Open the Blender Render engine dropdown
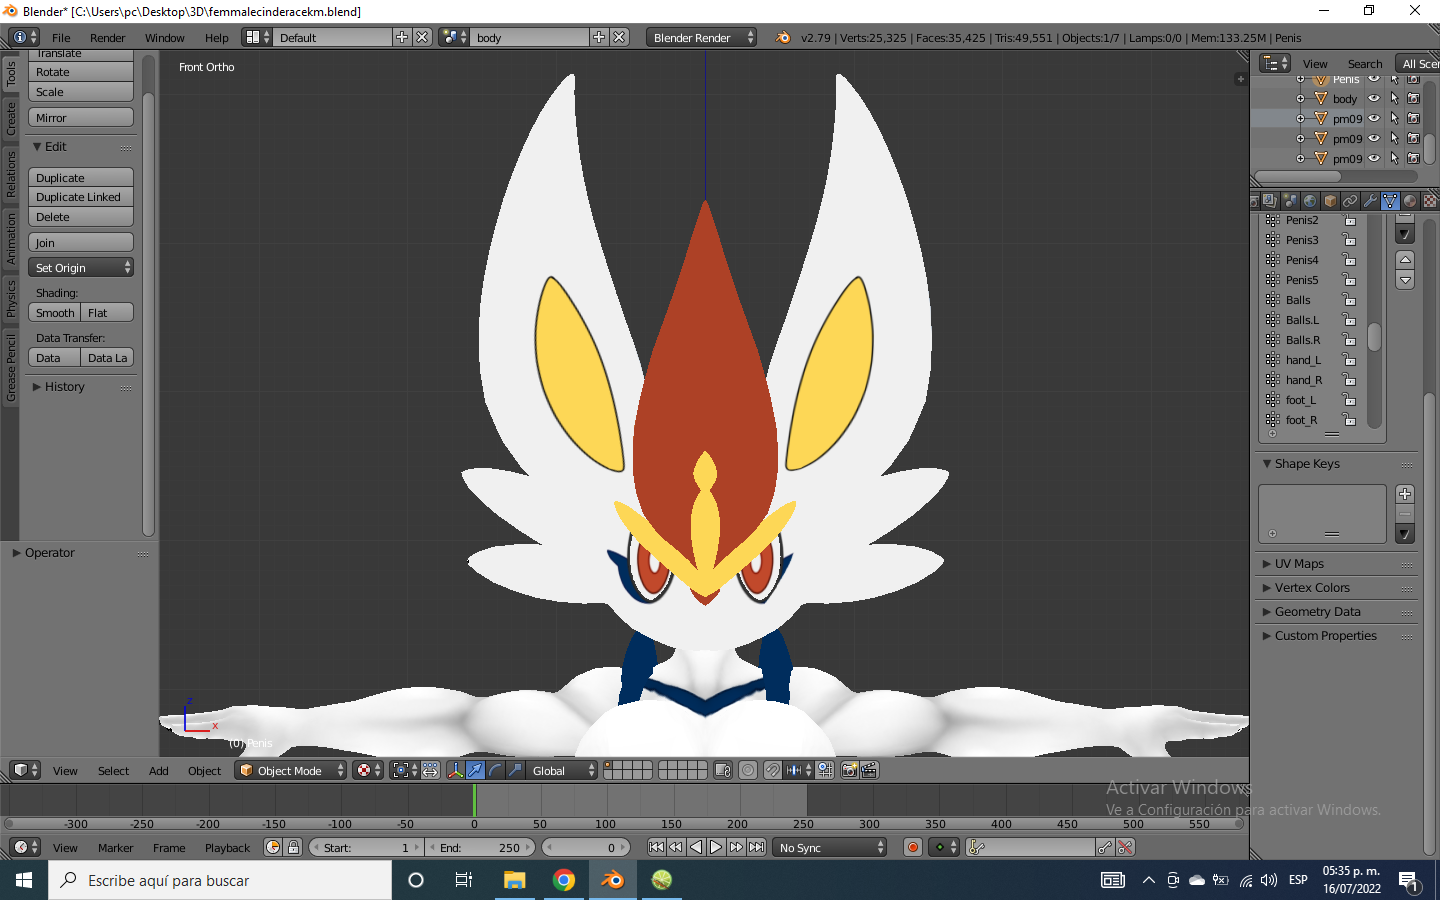The height and width of the screenshot is (900, 1440). point(701,37)
